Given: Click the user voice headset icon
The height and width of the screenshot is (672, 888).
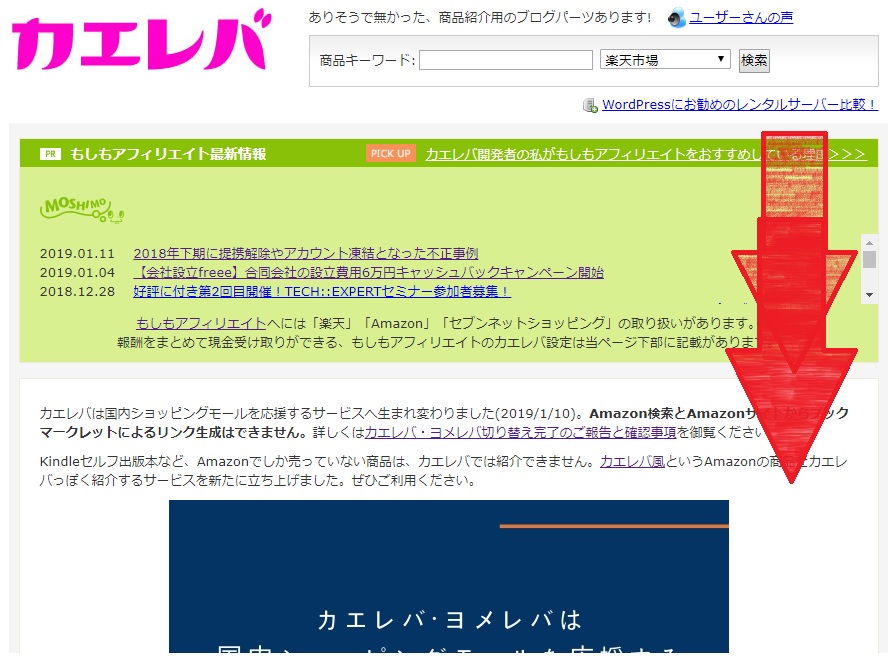Looking at the screenshot, I should pos(677,18).
